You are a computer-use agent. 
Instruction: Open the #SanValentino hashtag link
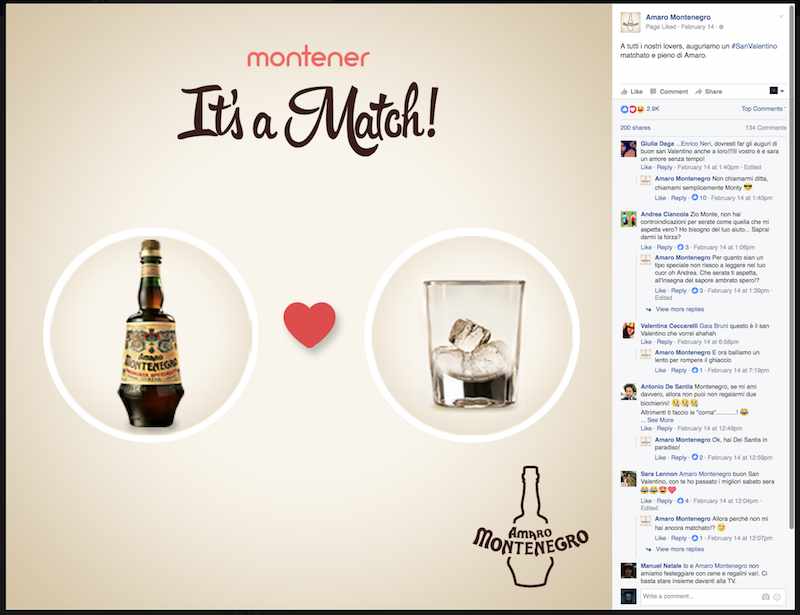click(x=754, y=46)
